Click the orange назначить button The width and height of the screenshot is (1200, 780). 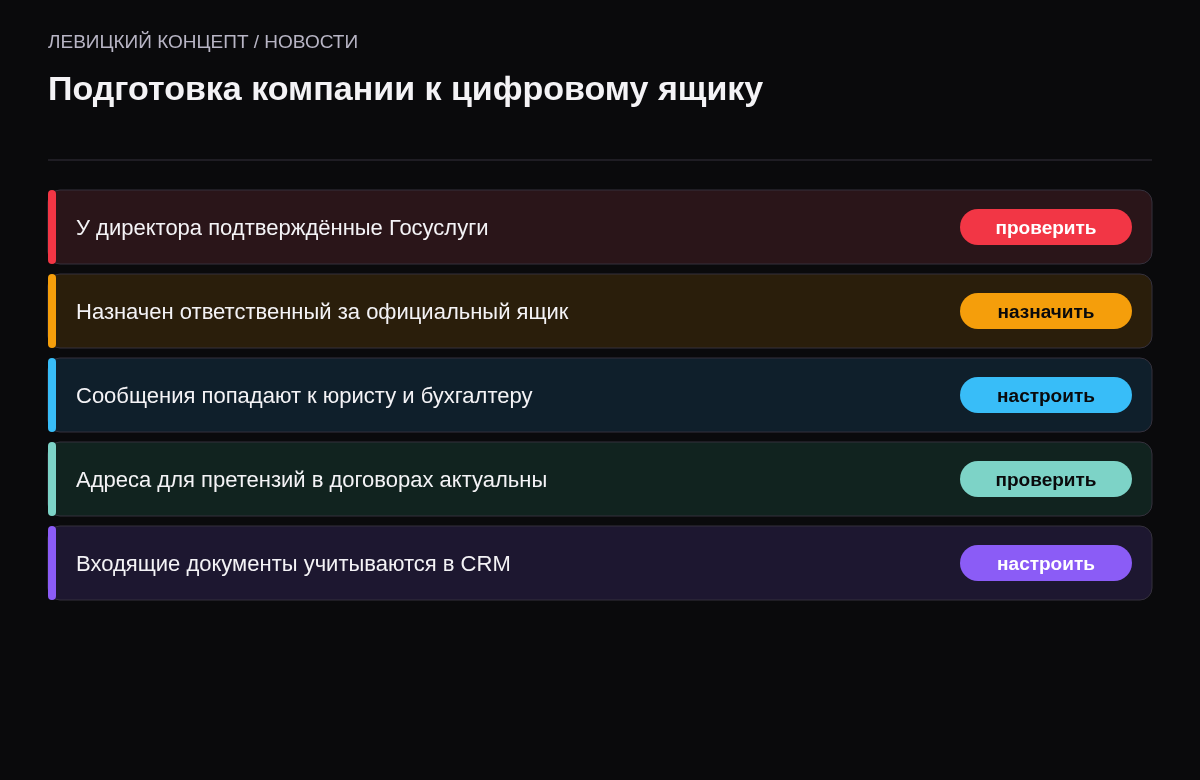click(1046, 311)
